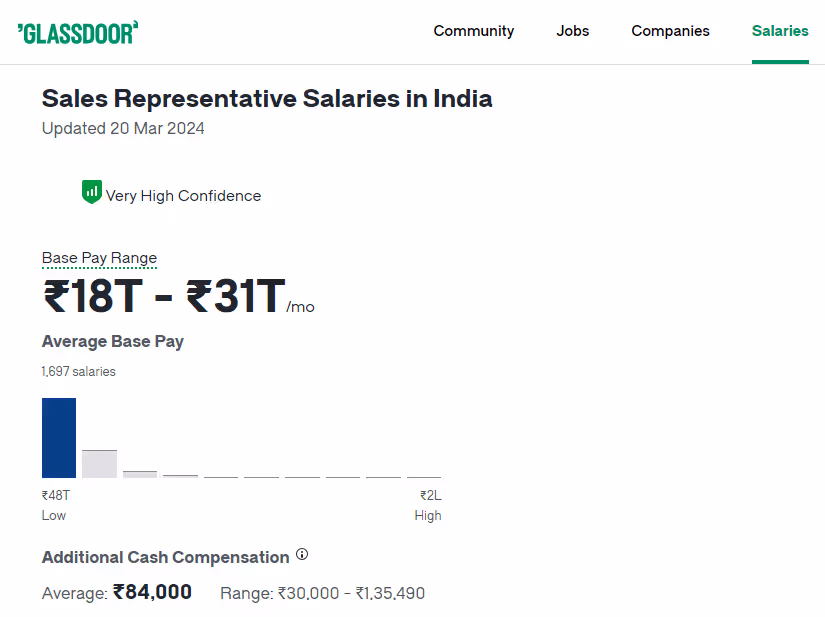Click the Sales Representative Salaries in India heading

pos(266,98)
